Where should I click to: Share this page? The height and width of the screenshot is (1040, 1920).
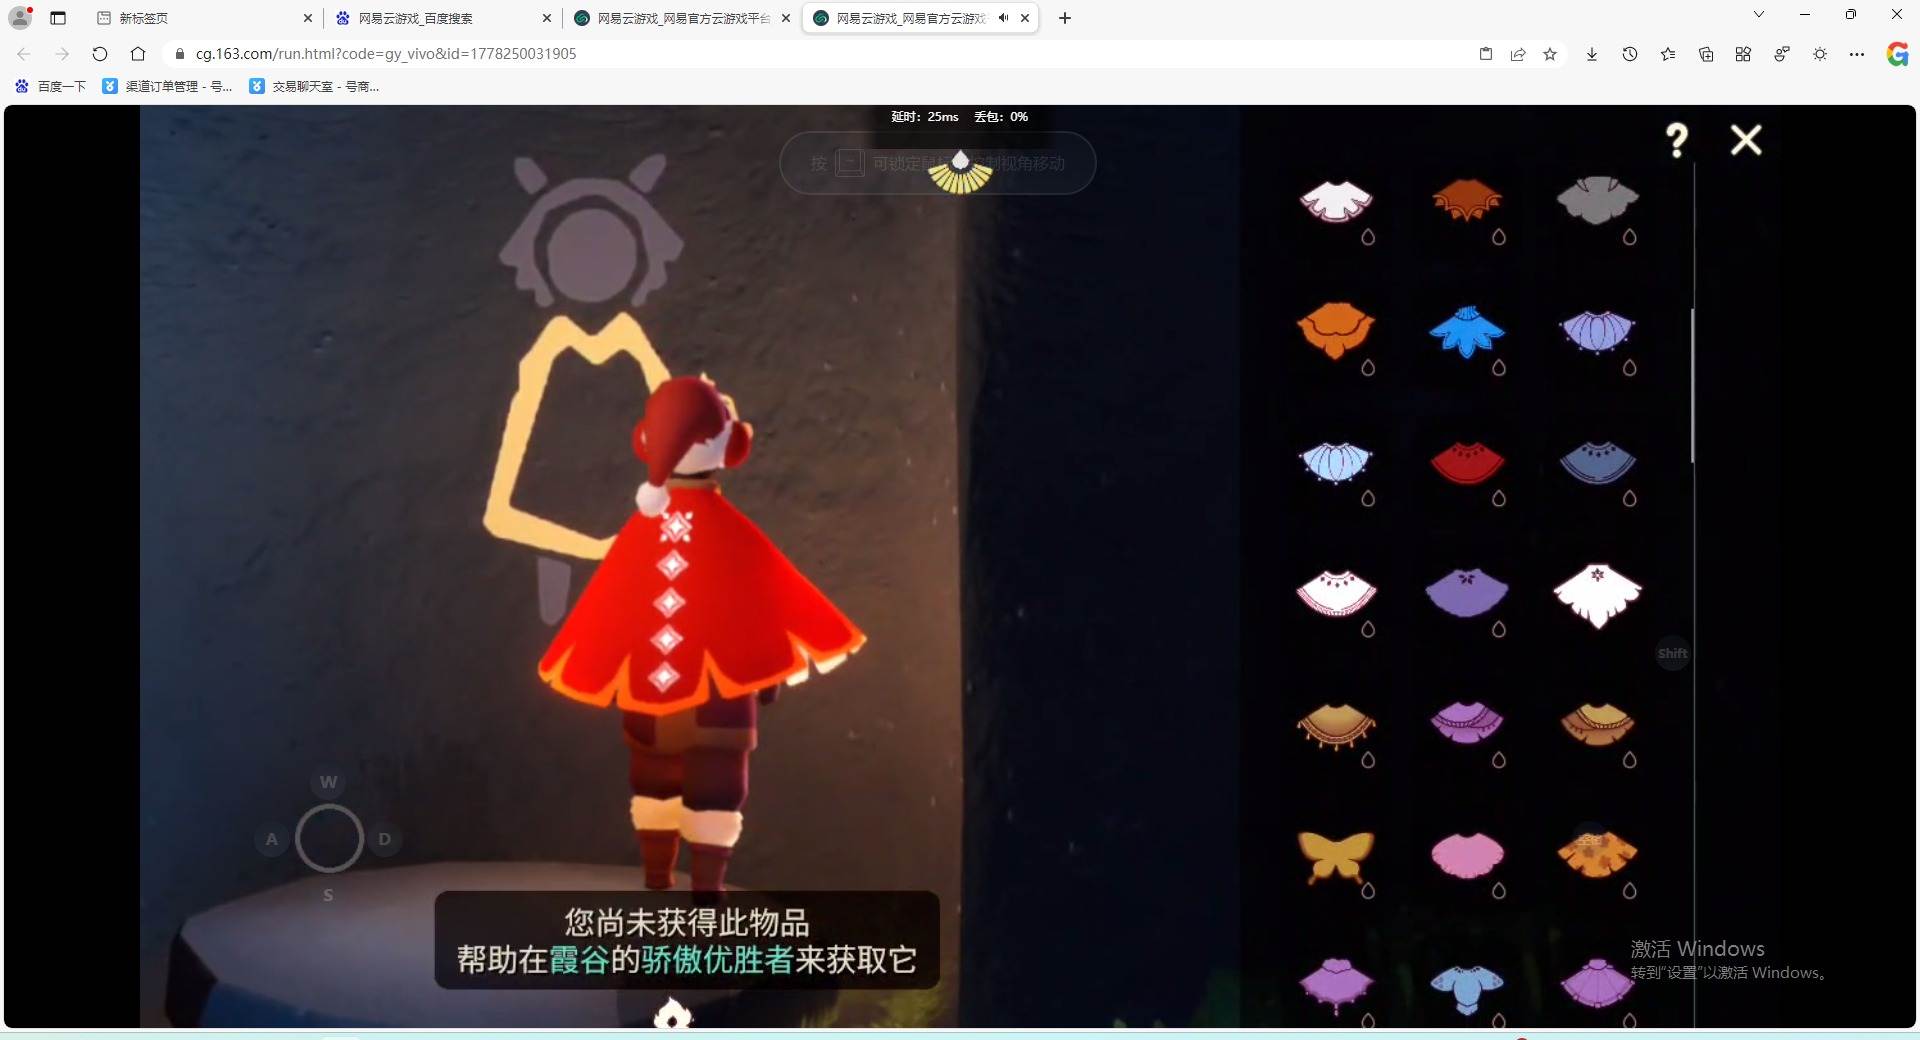pyautogui.click(x=1518, y=54)
